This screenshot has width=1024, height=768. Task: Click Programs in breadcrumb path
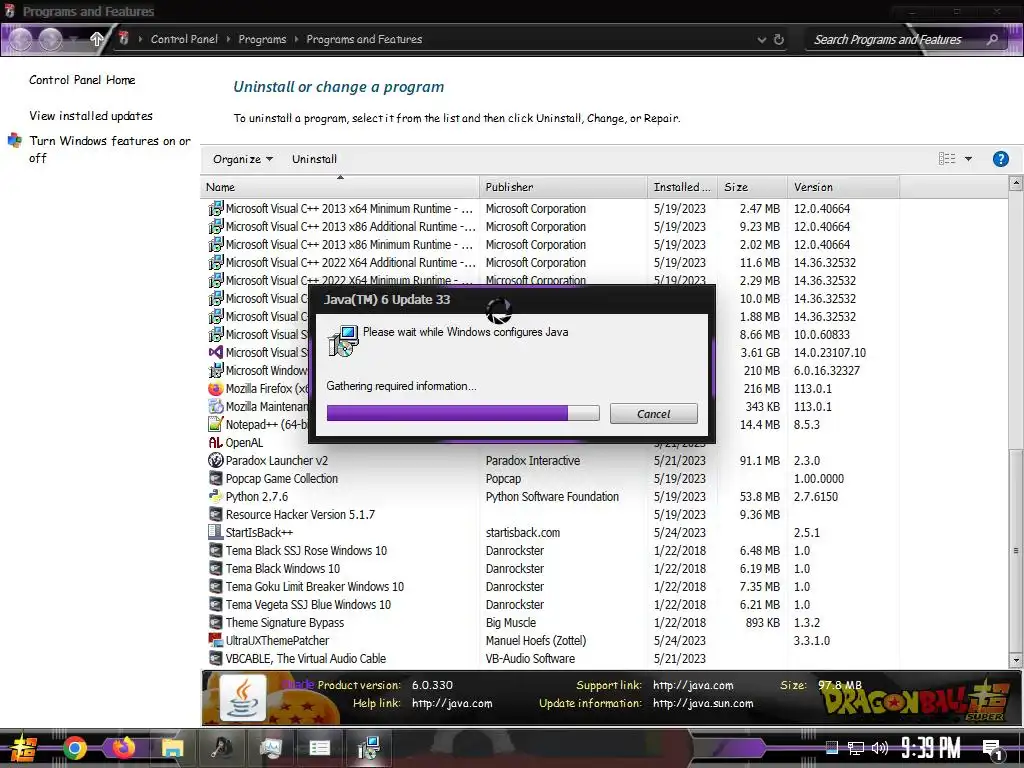[262, 39]
